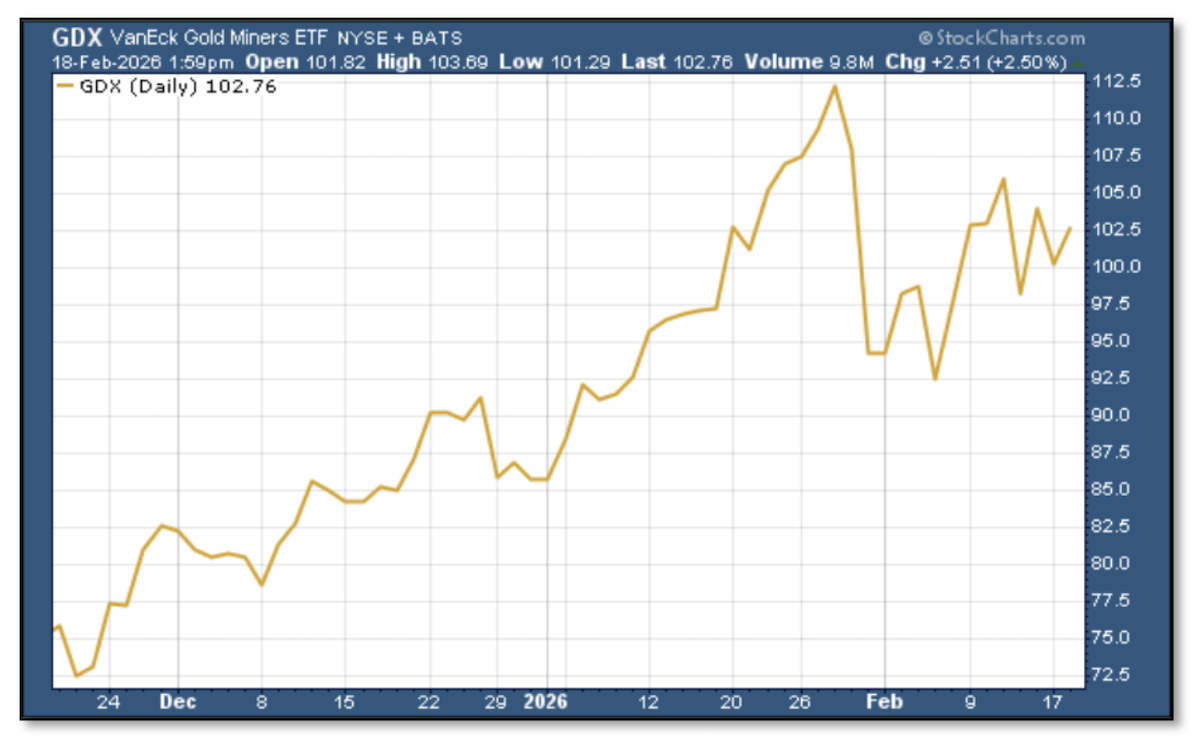Screen dimensions: 1200x751
Task: Click the 112.5 price axis label
Action: click(x=1116, y=81)
